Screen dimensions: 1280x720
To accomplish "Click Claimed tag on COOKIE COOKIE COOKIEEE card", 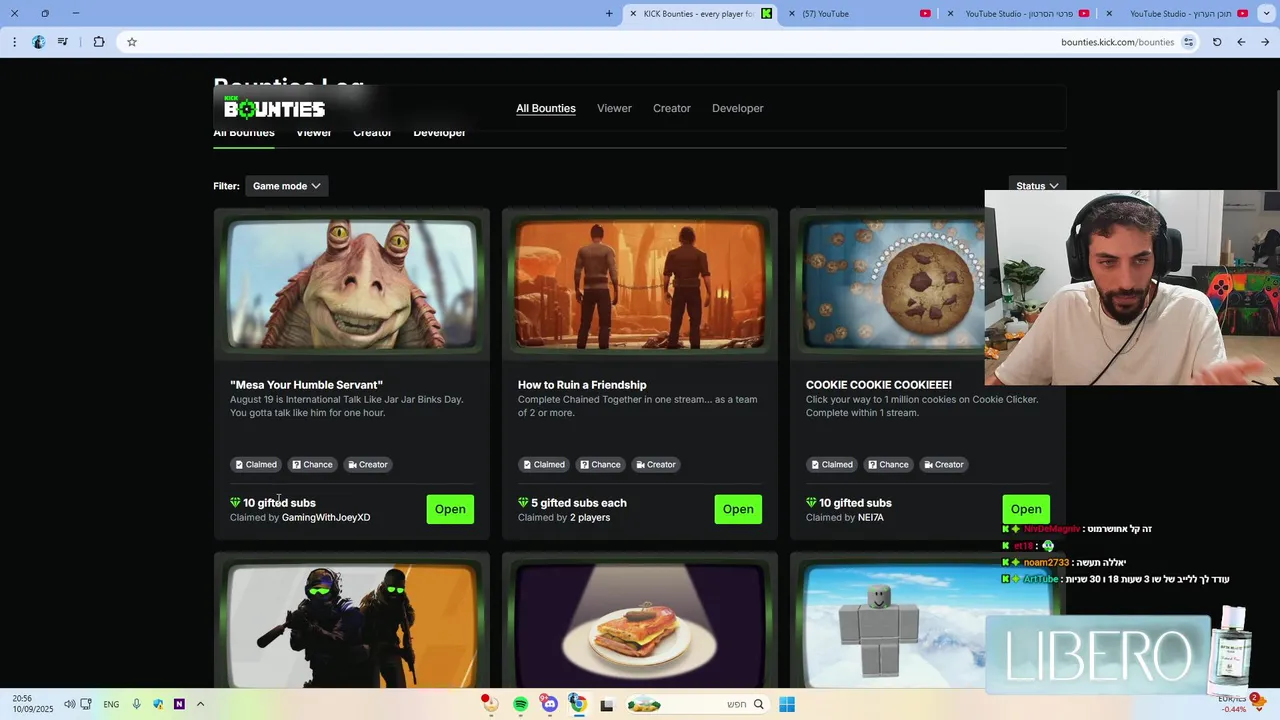I will pyautogui.click(x=831, y=464).
